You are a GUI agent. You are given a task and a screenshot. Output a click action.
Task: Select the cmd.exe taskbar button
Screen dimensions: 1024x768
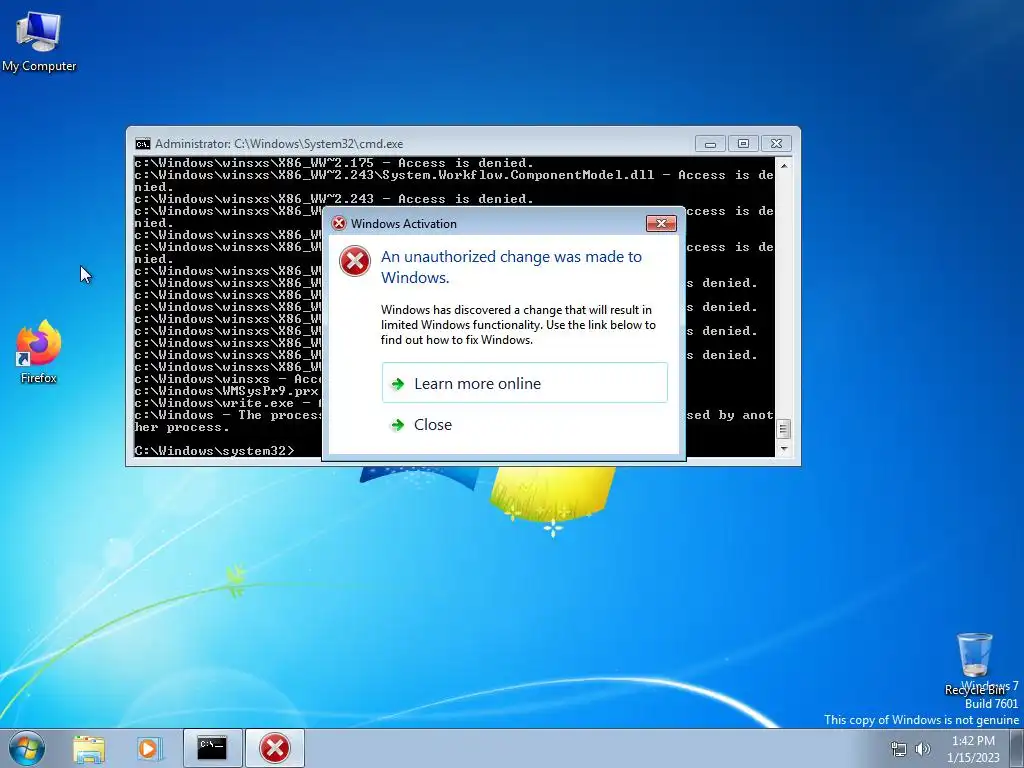(x=212, y=748)
